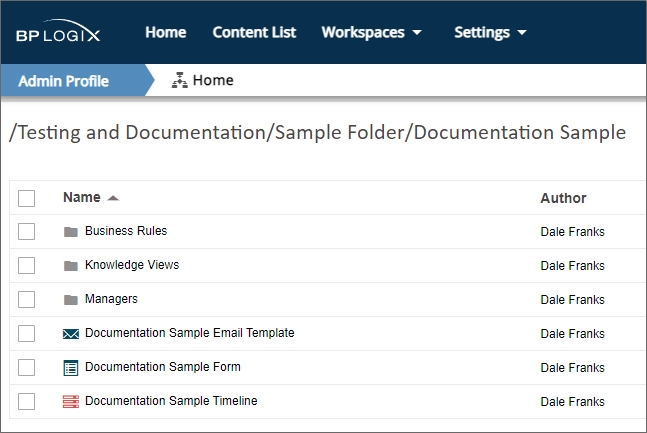The image size is (647, 433).
Task: Click the Managers folder icon
Action: (70, 300)
